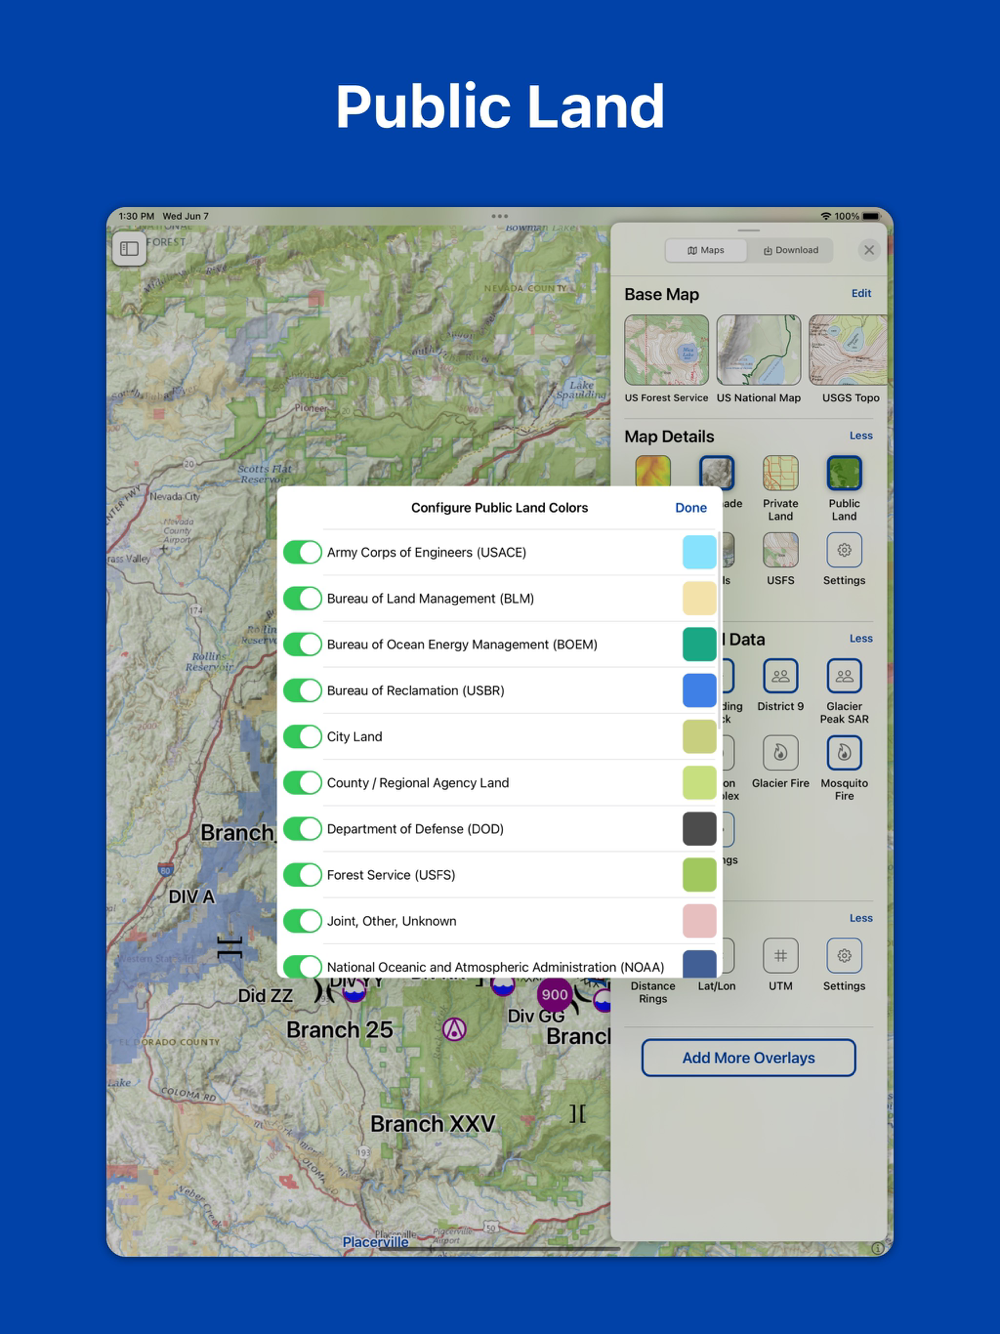Open the Joint, Other pink swatch
1000x1334 pixels.
[x=700, y=920]
